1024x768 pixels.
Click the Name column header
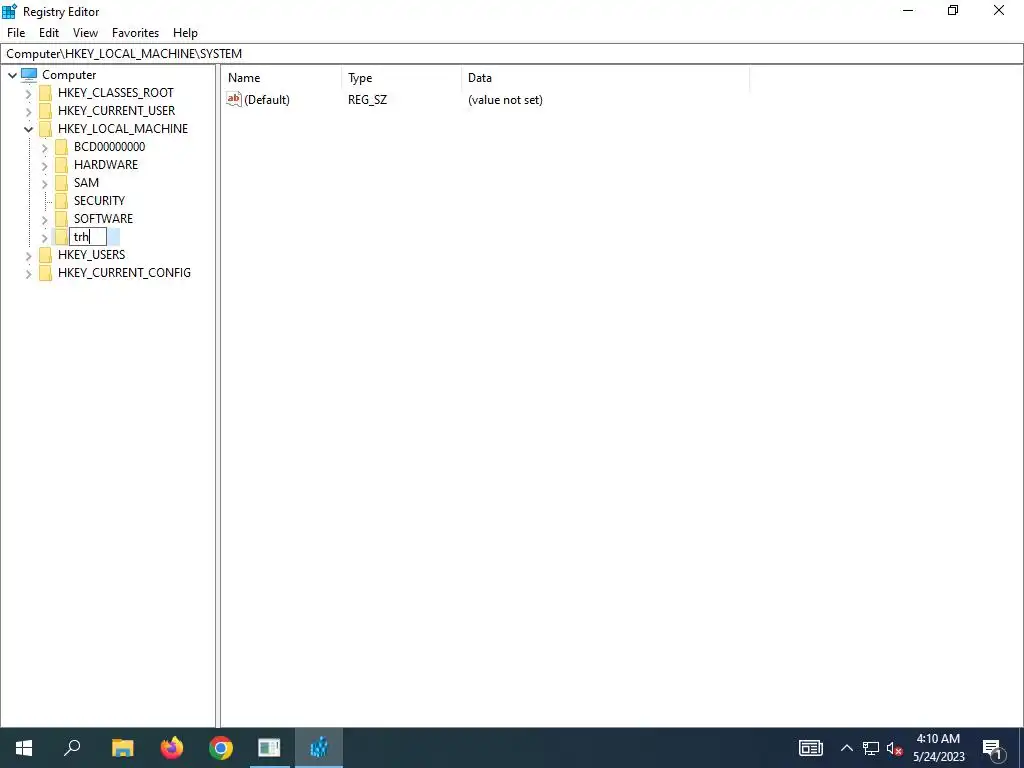[281, 78]
